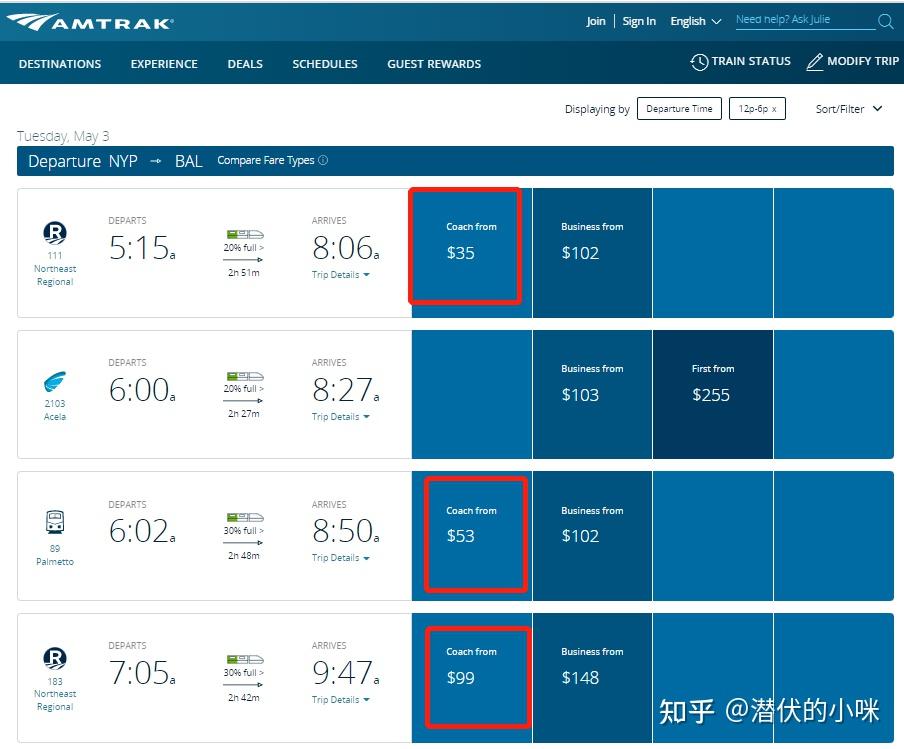Select Business from $103 on the Acela
Screen dimensions: 904x749
pyautogui.click(x=592, y=394)
